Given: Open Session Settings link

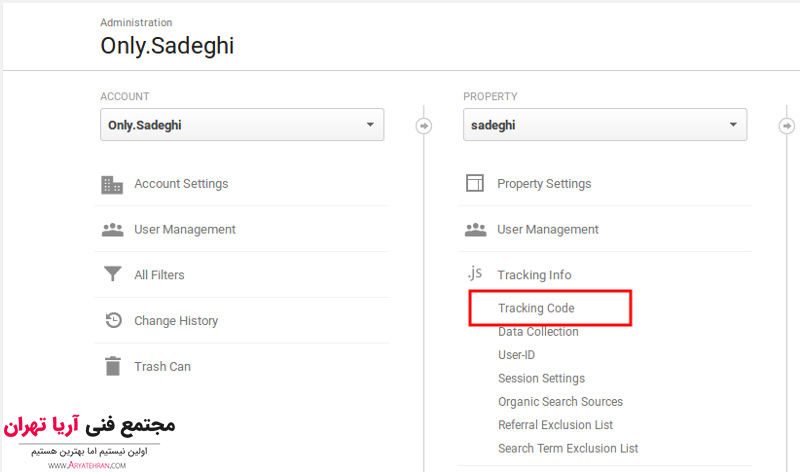Looking at the screenshot, I should [x=541, y=378].
